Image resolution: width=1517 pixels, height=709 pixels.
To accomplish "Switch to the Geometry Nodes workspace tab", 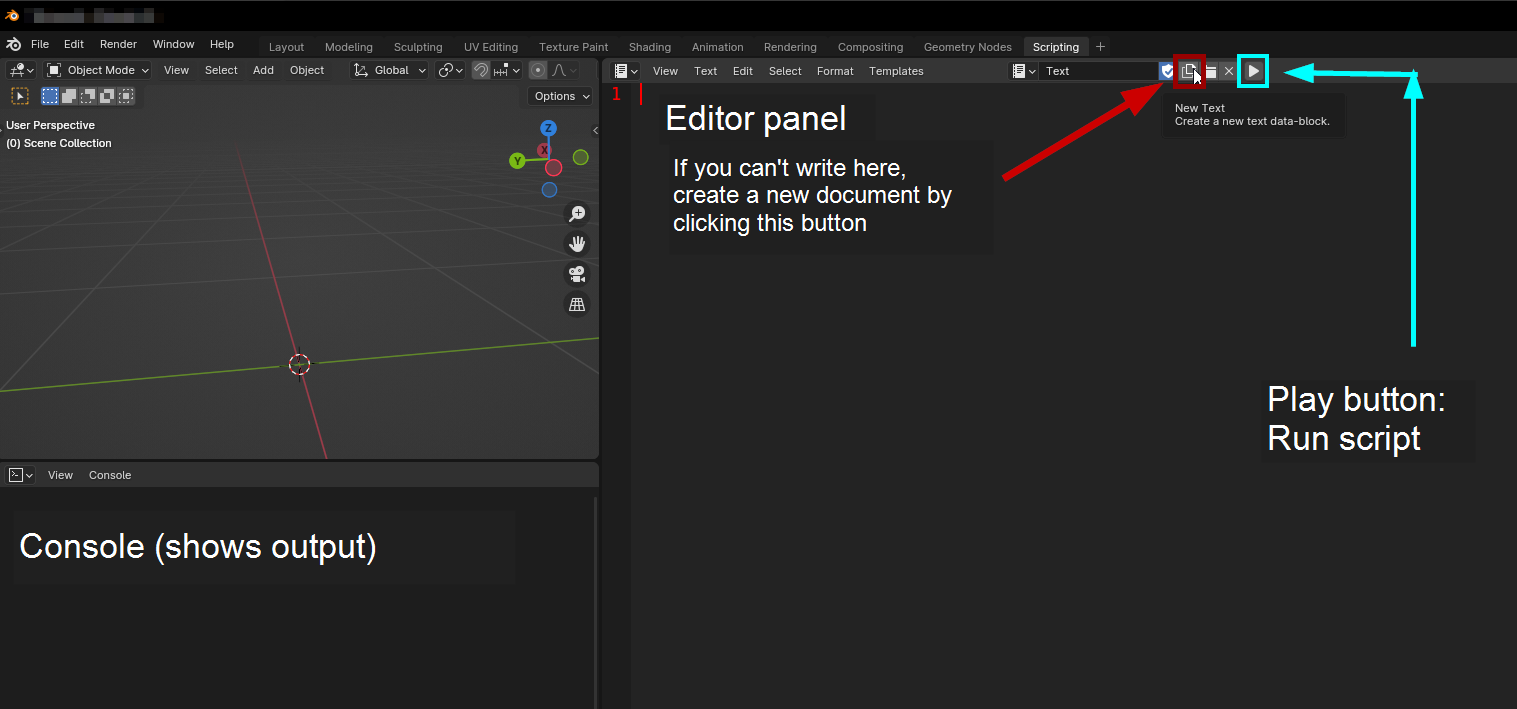I will (x=967, y=47).
